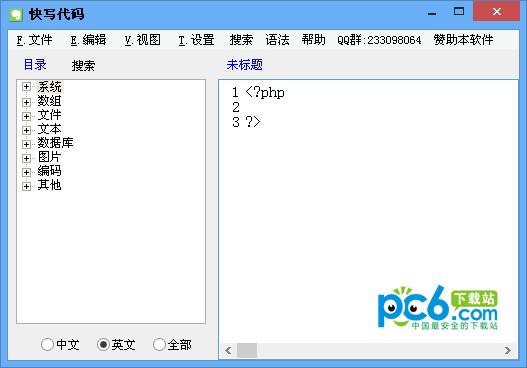The width and height of the screenshot is (527, 368).
Task: Place cursor on empty code line 2
Action: pyautogui.click(x=236, y=108)
